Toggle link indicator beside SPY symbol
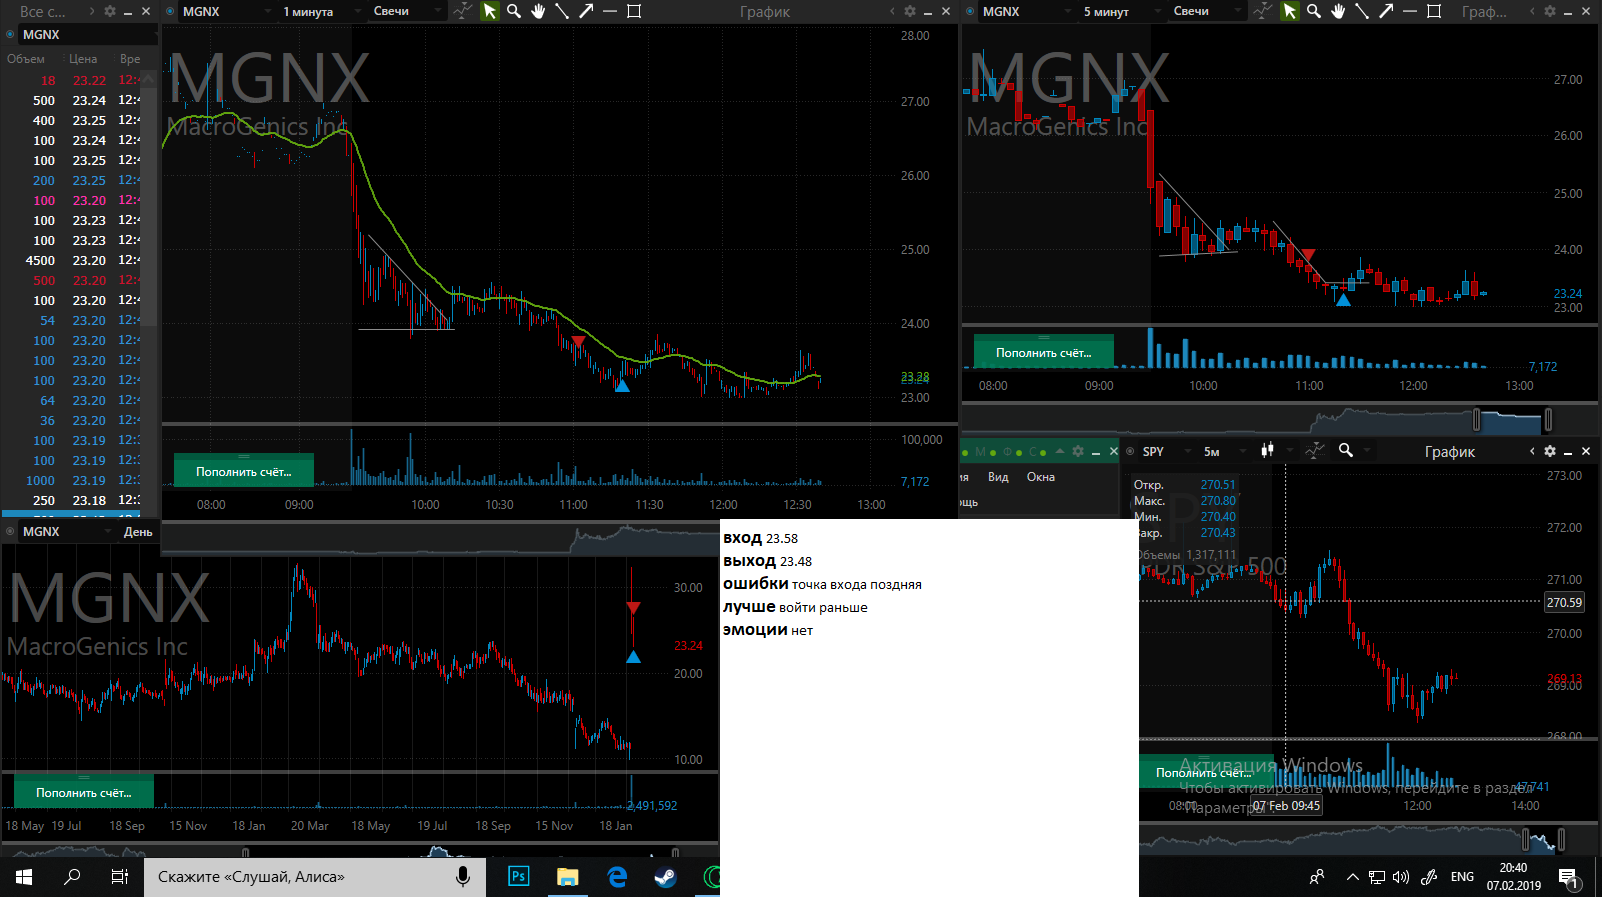The height and width of the screenshot is (897, 1602). [x=1130, y=451]
